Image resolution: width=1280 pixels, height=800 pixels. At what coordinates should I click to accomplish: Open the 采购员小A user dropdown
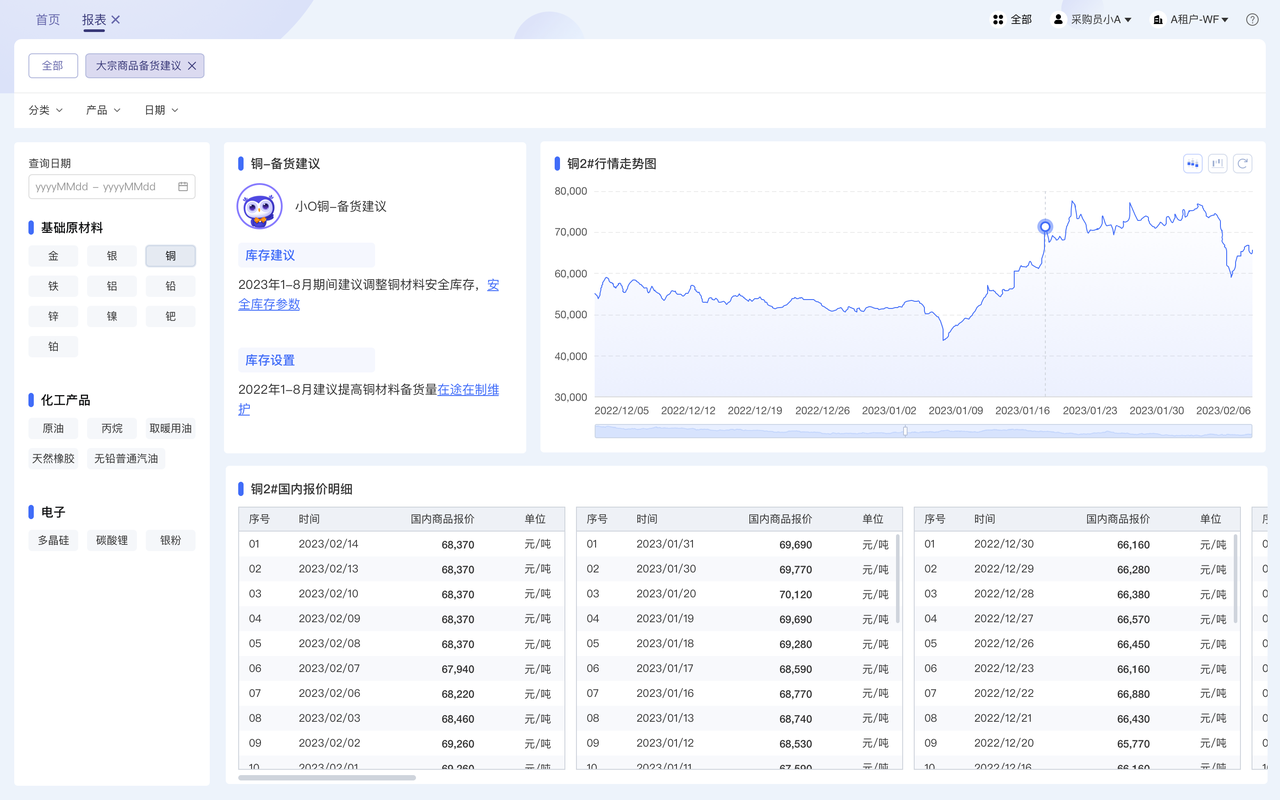pyautogui.click(x=1101, y=20)
